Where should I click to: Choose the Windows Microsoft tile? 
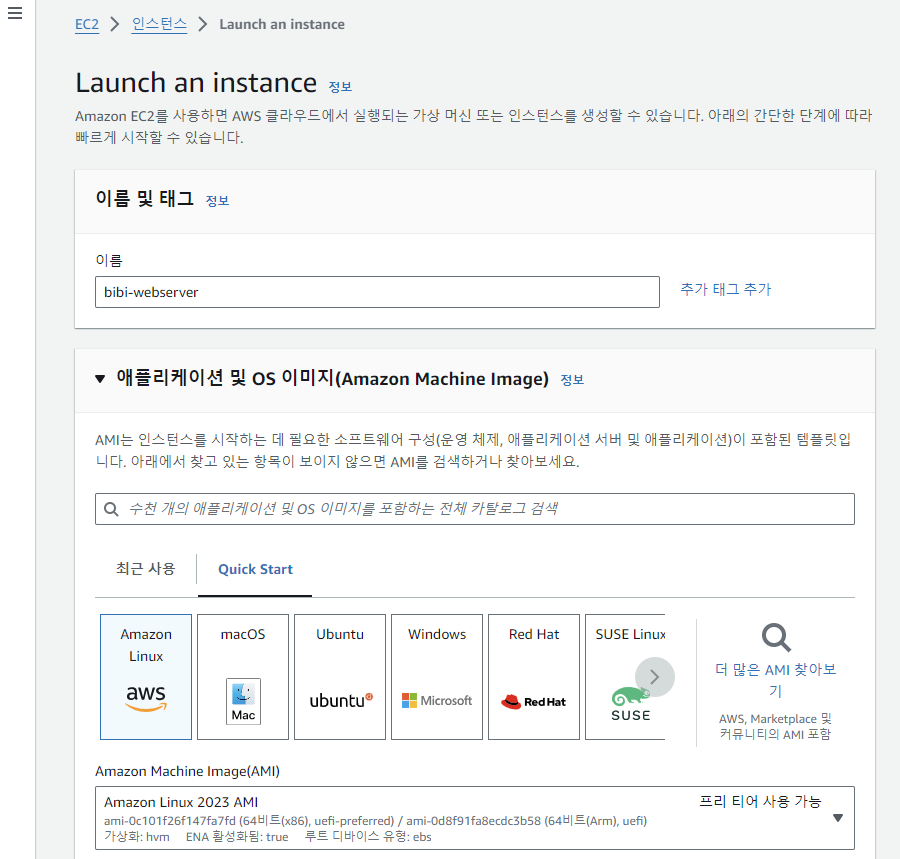pyautogui.click(x=437, y=677)
